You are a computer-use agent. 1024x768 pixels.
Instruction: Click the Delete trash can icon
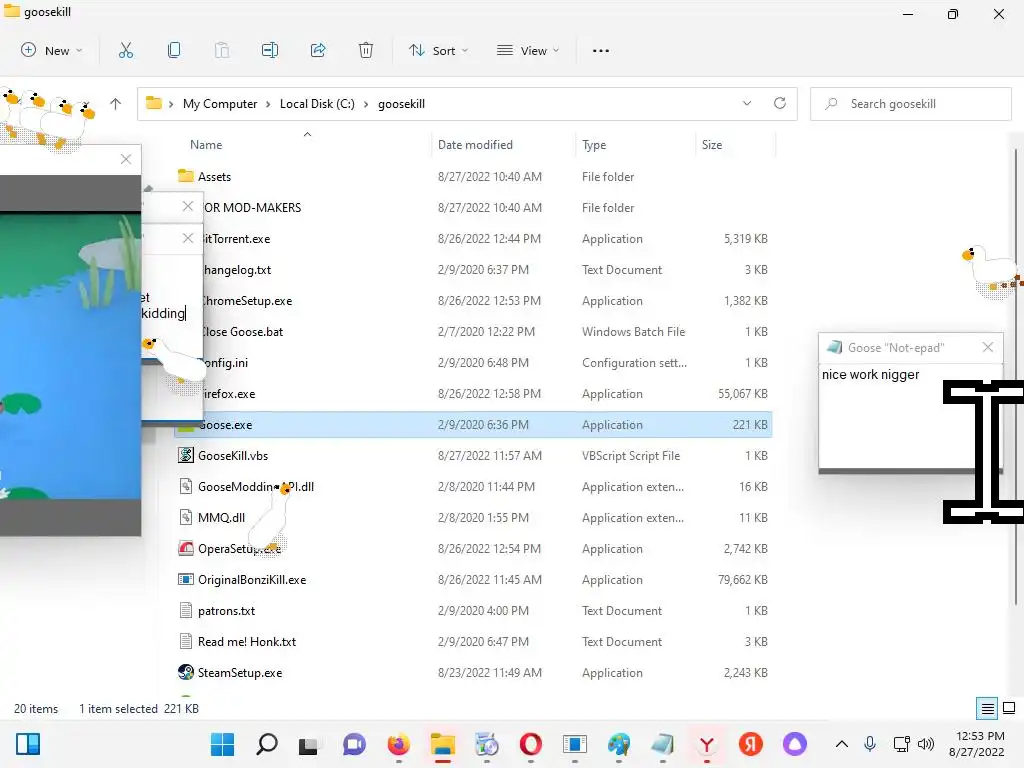pyautogui.click(x=366, y=50)
